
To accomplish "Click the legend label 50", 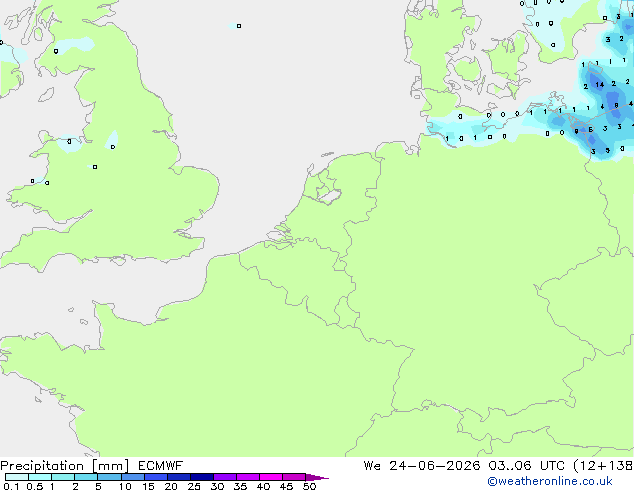I will coord(309,486).
